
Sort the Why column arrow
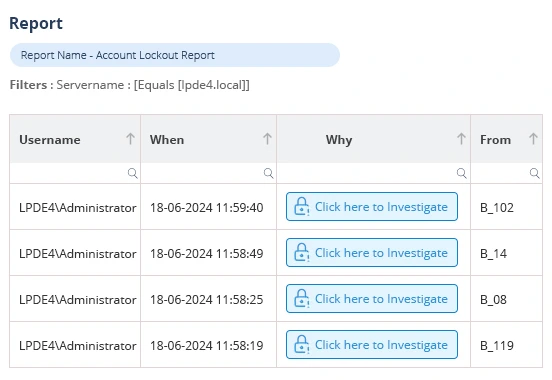pyautogui.click(x=461, y=139)
